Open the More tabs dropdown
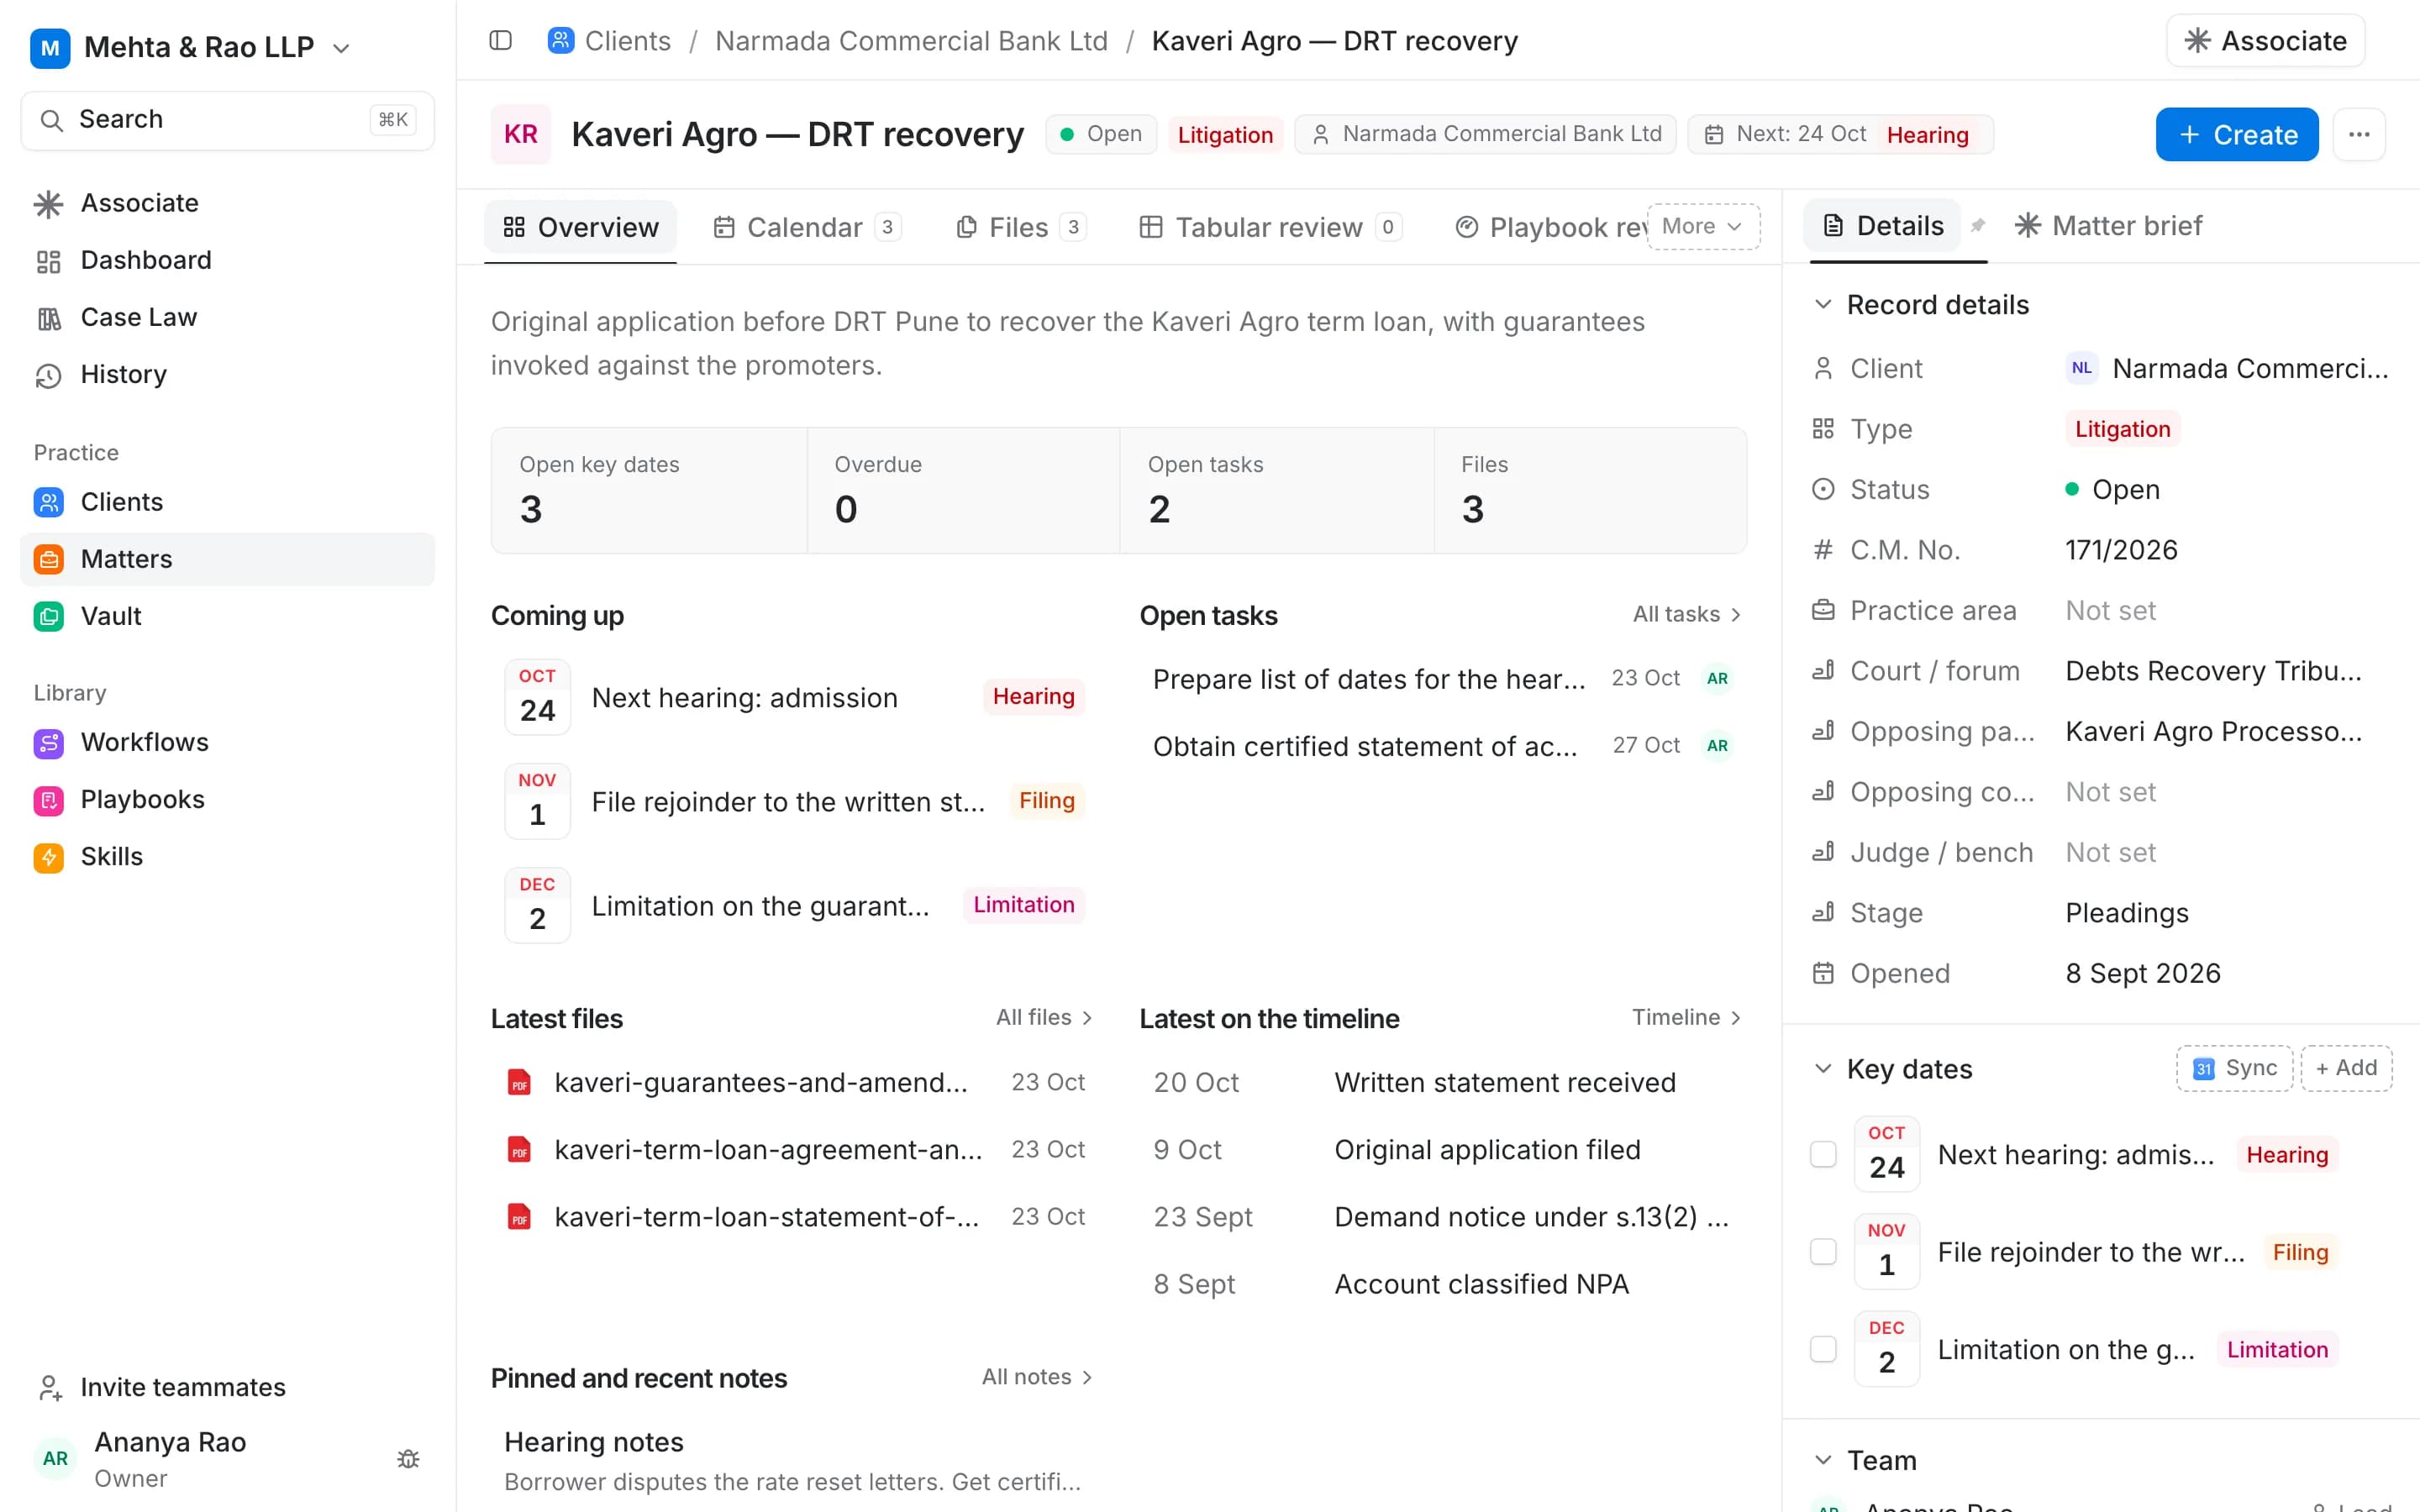 pyautogui.click(x=1702, y=226)
